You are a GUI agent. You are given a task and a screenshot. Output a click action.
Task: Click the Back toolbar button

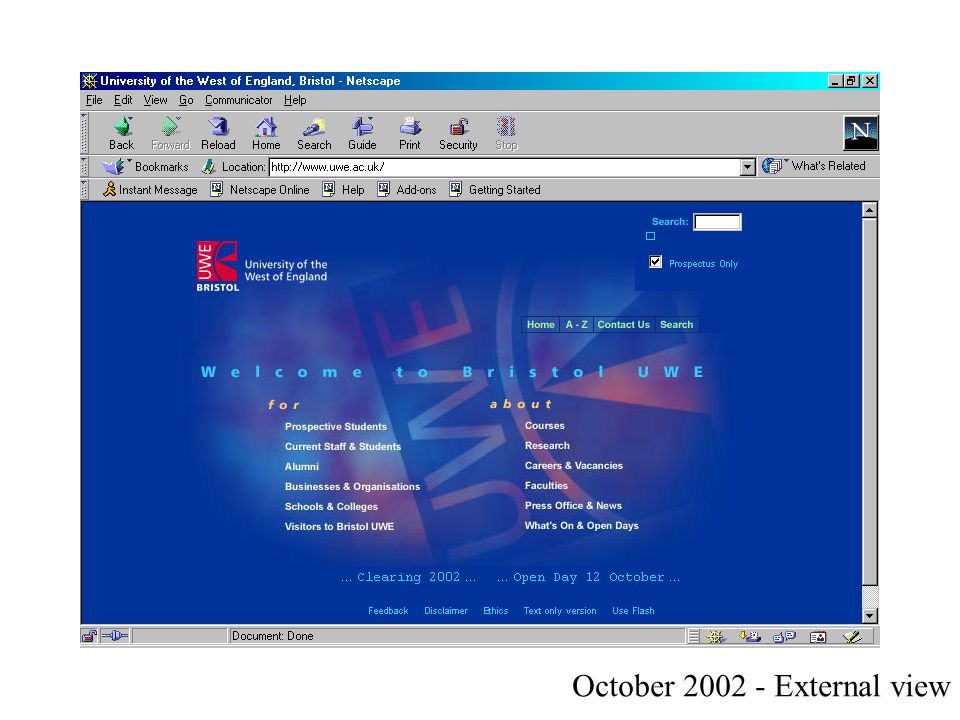click(122, 133)
